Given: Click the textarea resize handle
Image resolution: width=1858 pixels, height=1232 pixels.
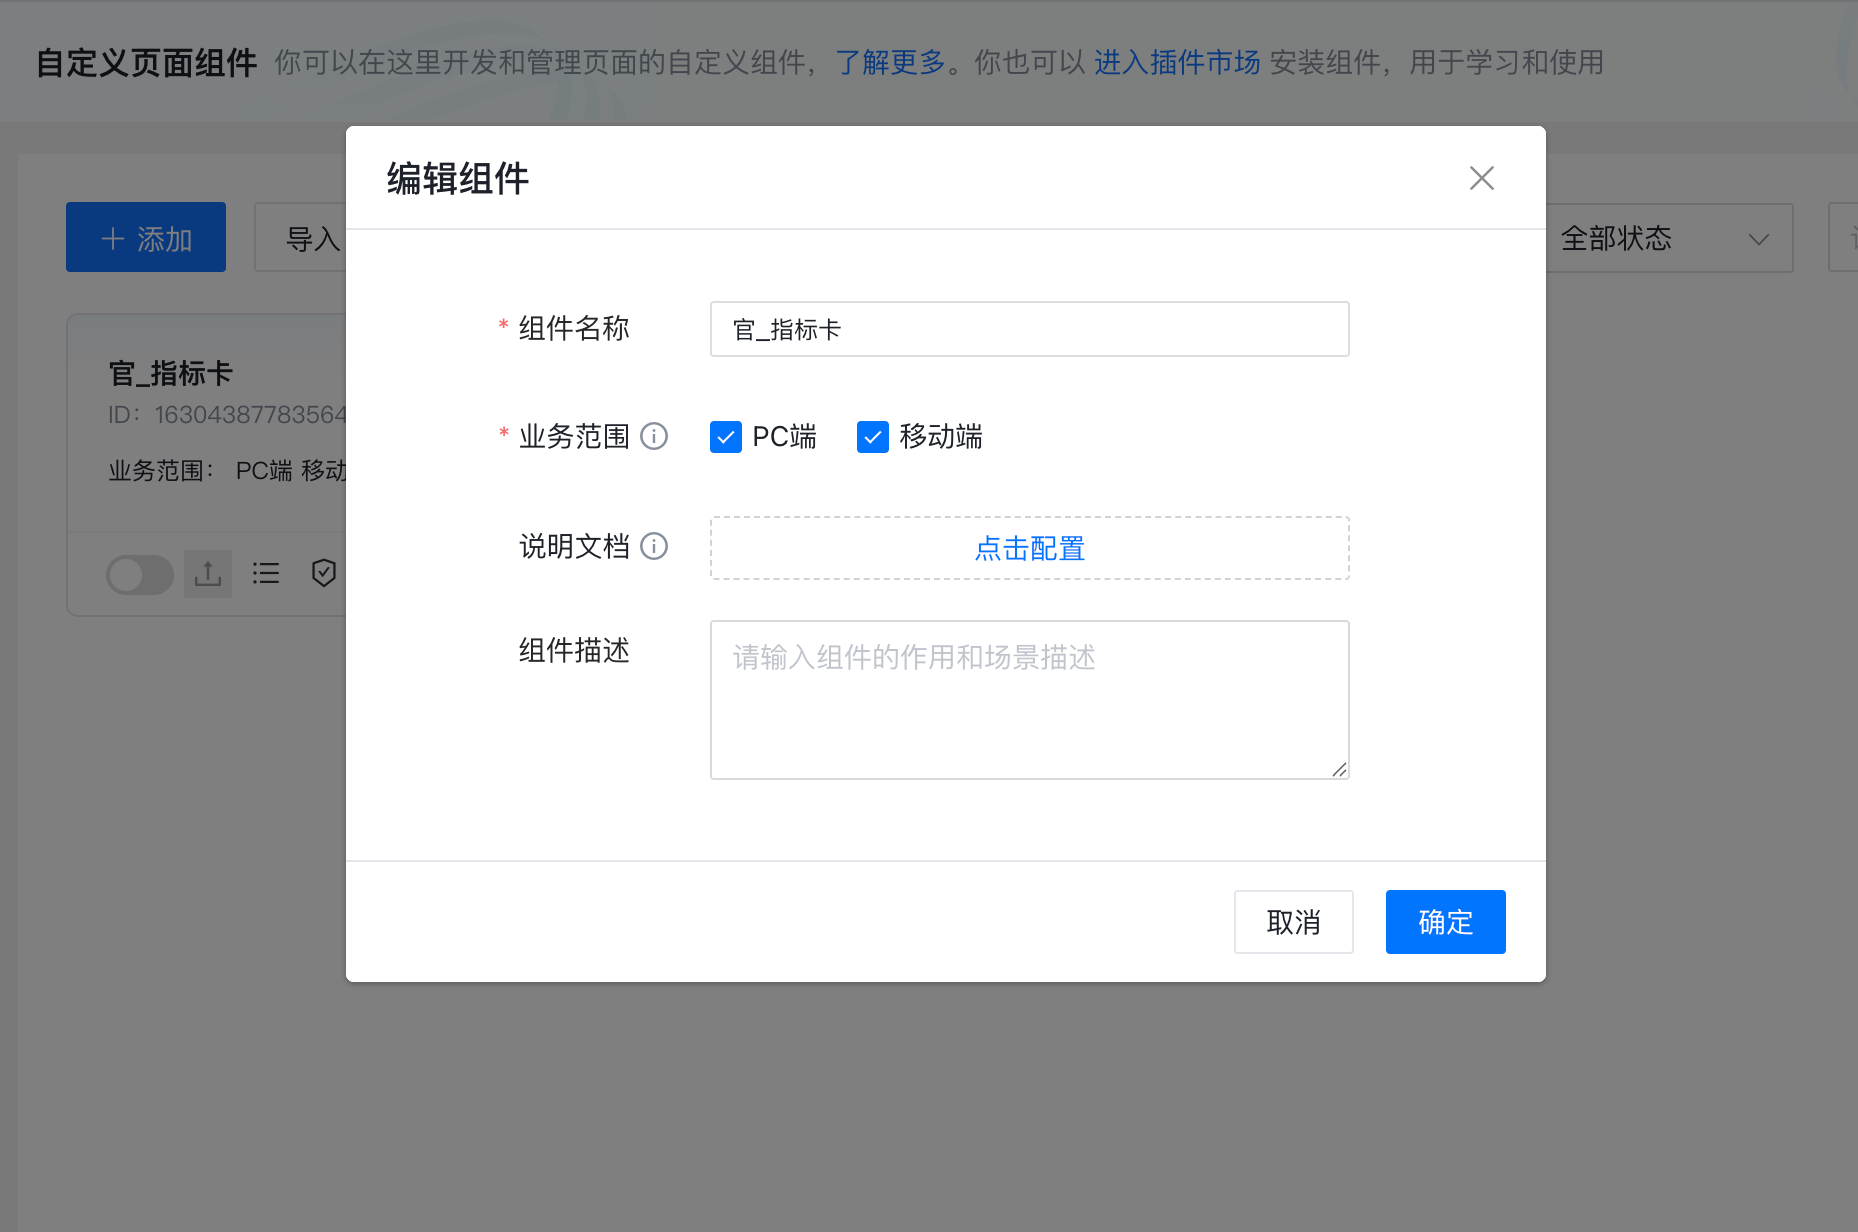Looking at the screenshot, I should 1340,769.
